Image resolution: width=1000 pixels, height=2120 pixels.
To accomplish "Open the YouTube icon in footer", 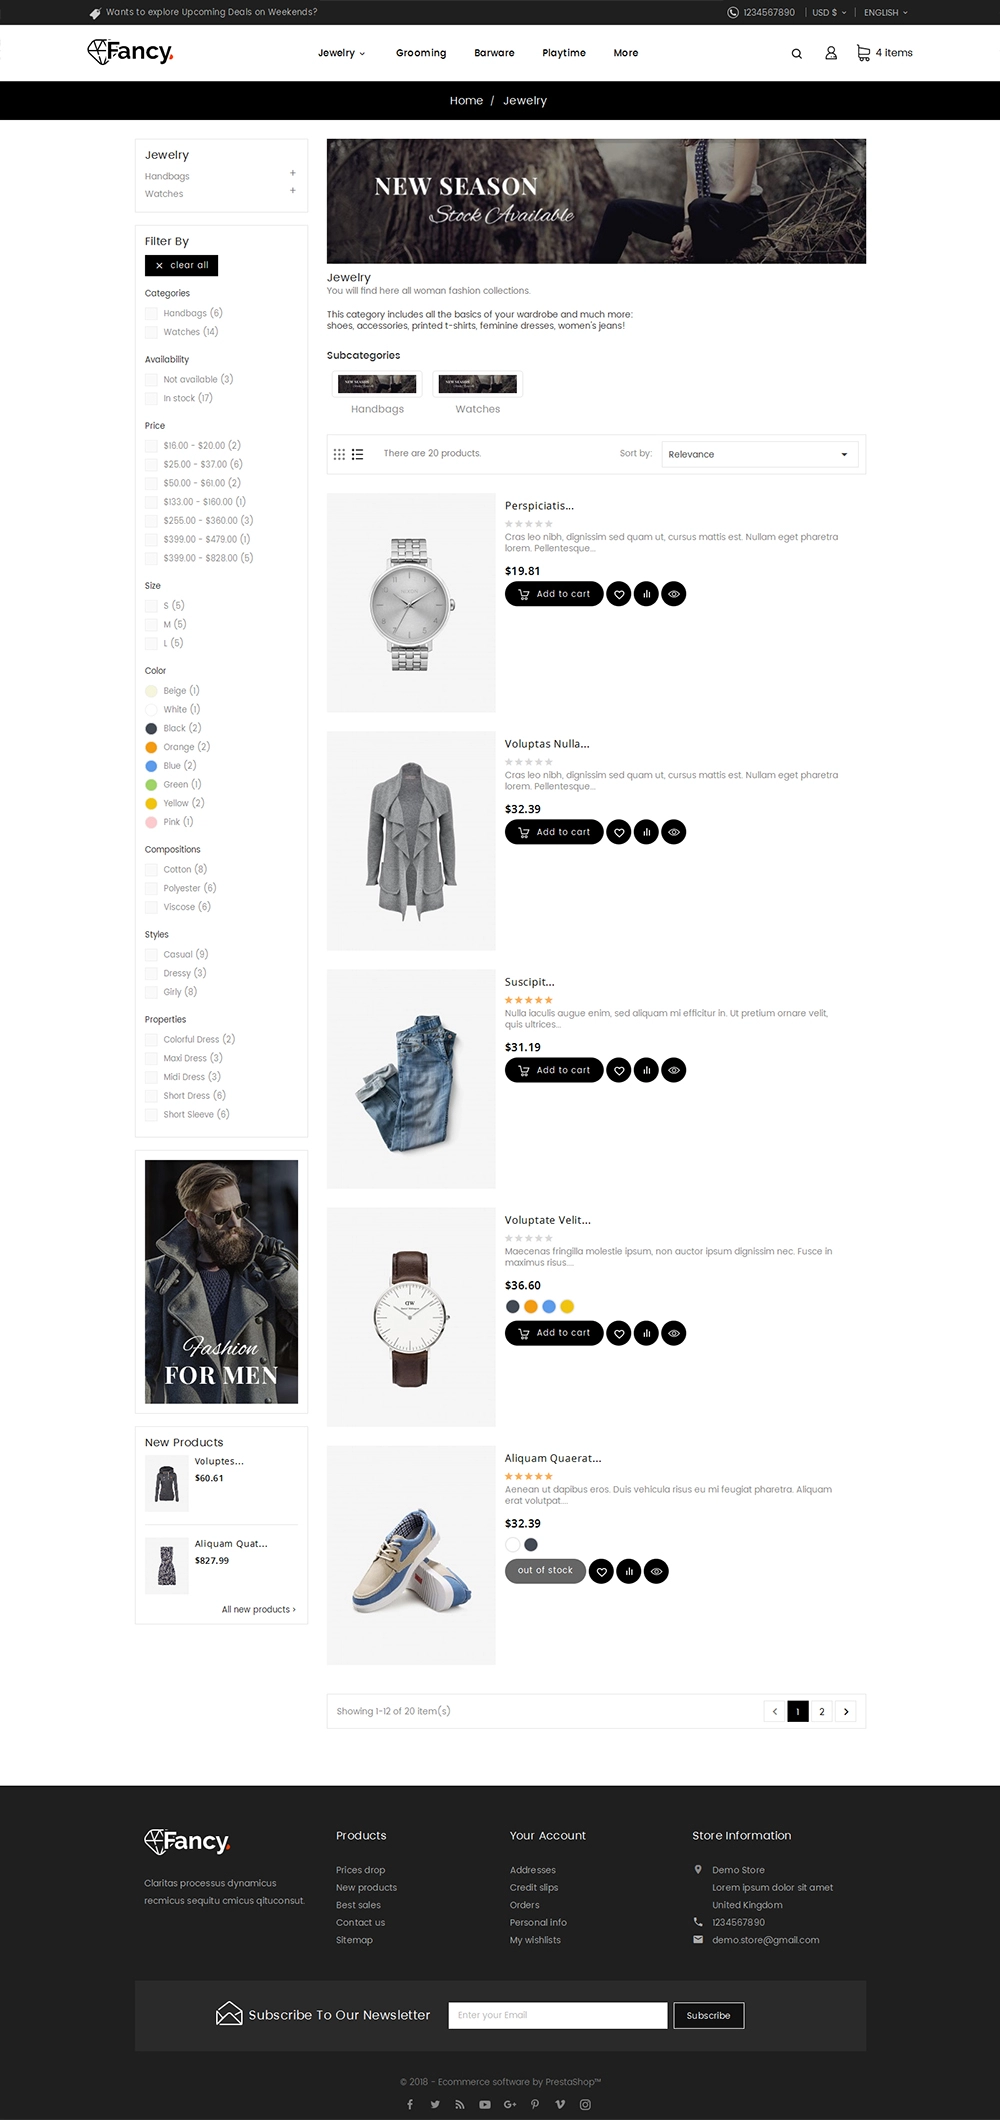I will pos(485,2104).
